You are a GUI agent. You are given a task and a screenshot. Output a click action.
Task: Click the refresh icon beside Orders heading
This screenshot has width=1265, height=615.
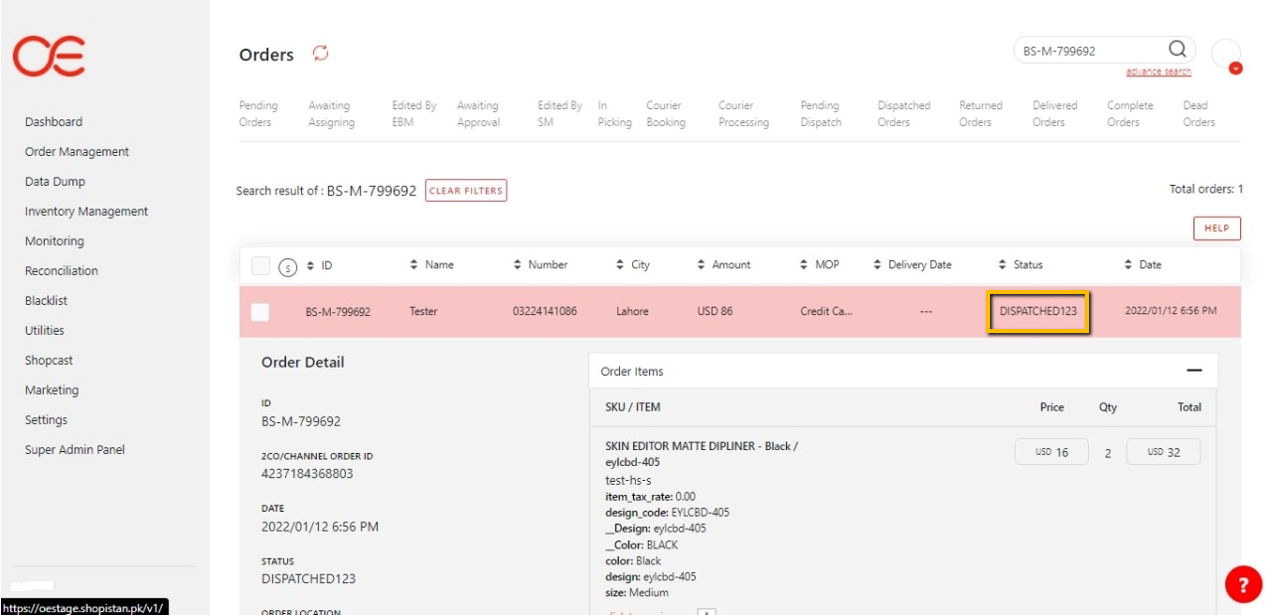(x=320, y=54)
